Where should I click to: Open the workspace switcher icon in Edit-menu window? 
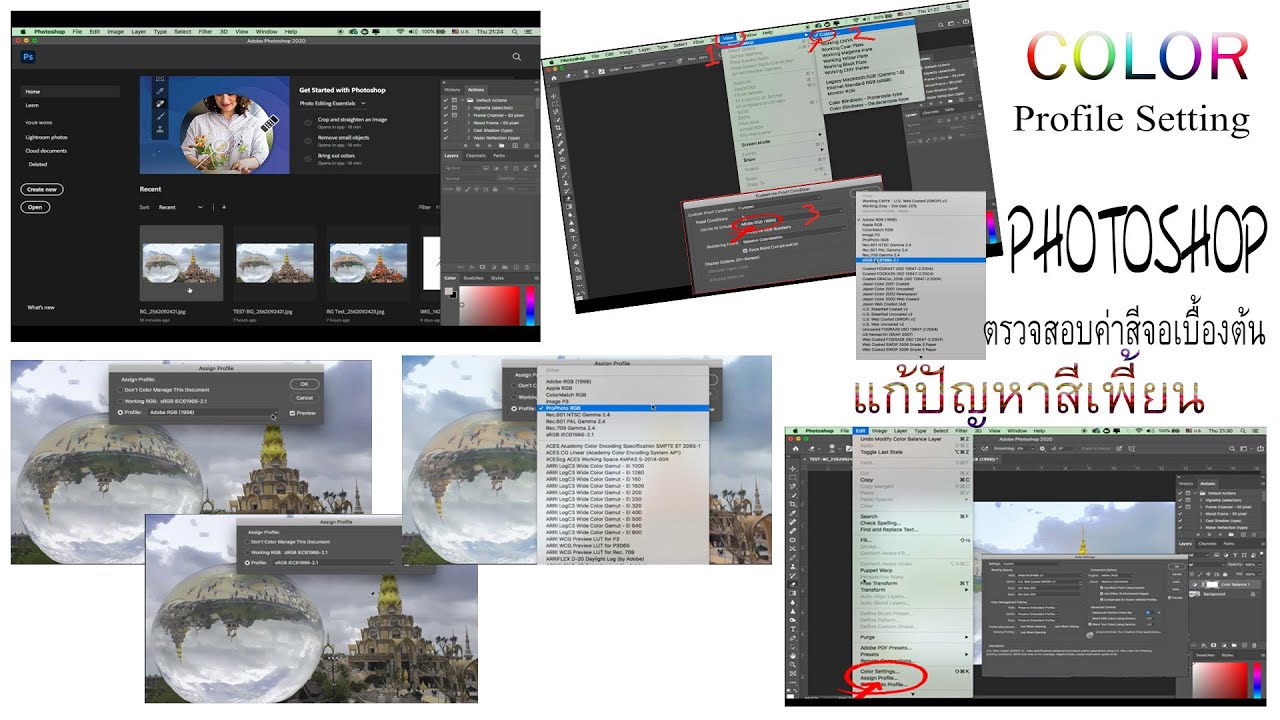click(1244, 449)
